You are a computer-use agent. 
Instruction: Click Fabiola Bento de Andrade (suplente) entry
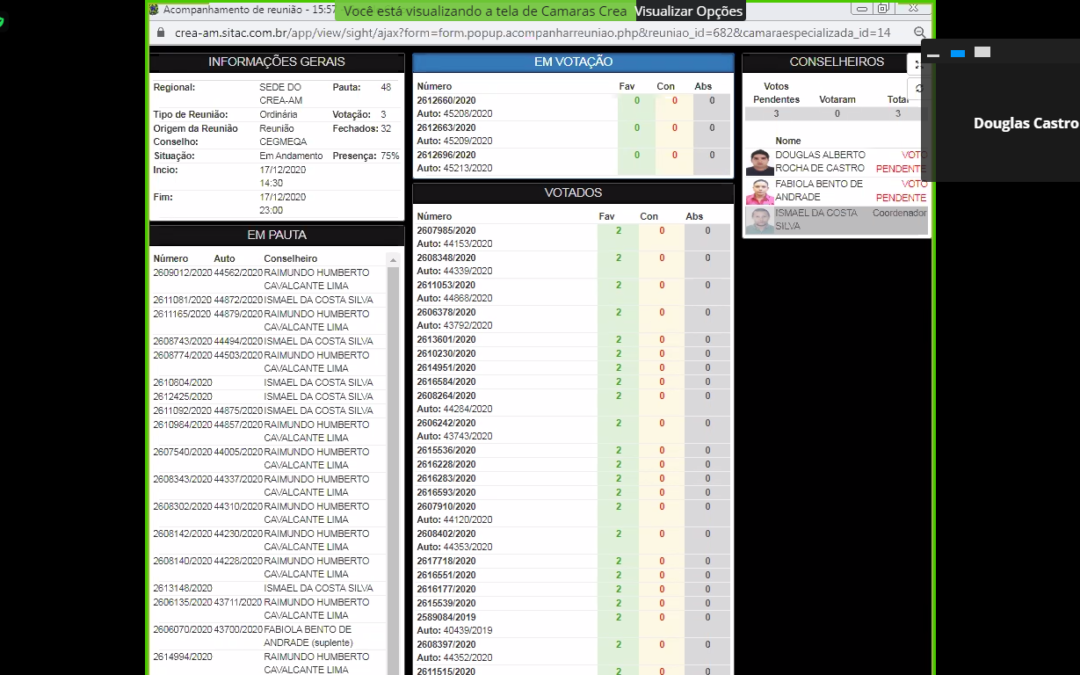pyautogui.click(x=308, y=636)
